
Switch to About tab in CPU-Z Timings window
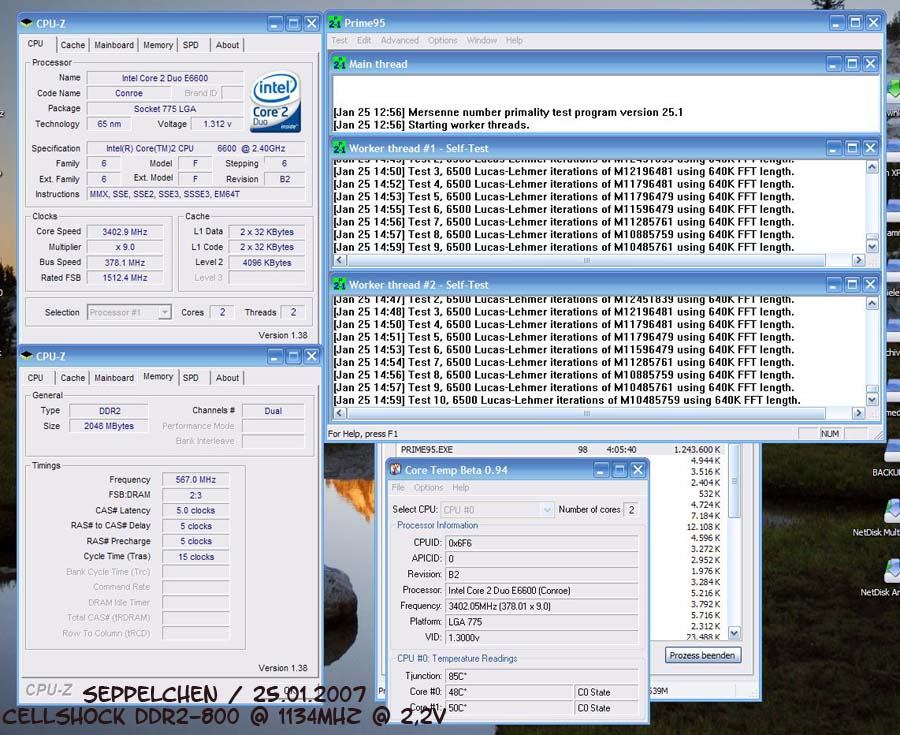coord(227,378)
